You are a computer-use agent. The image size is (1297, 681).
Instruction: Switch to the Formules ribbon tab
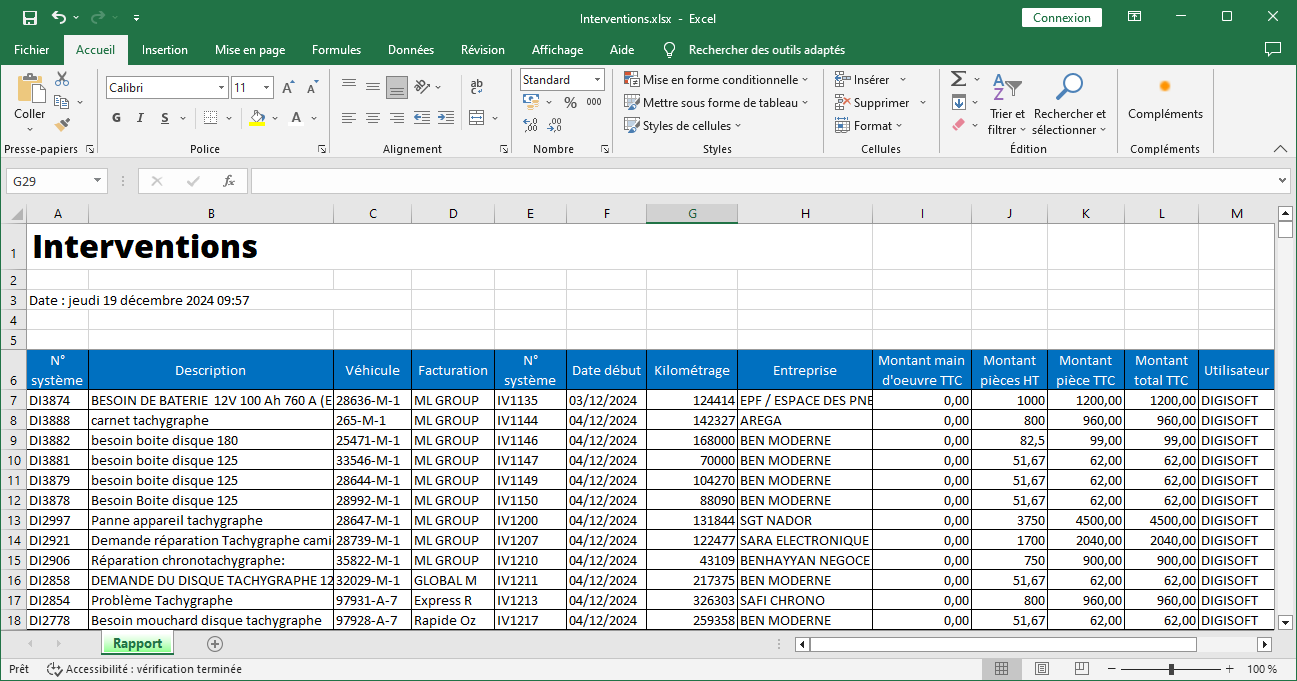(x=337, y=50)
